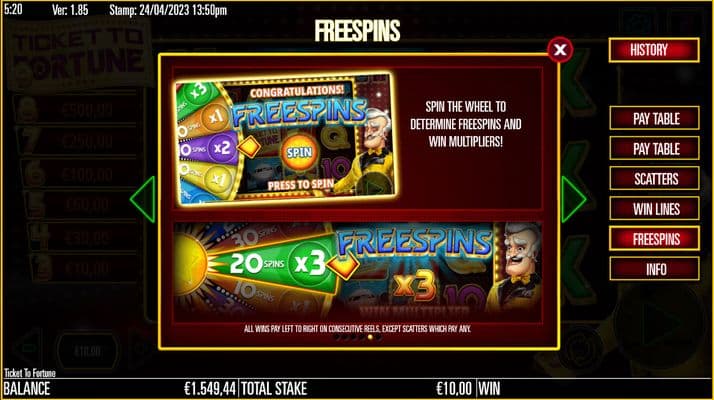Click the BALANCE amount in bottom bar
The width and height of the screenshot is (714, 400).
pyautogui.click(x=209, y=389)
